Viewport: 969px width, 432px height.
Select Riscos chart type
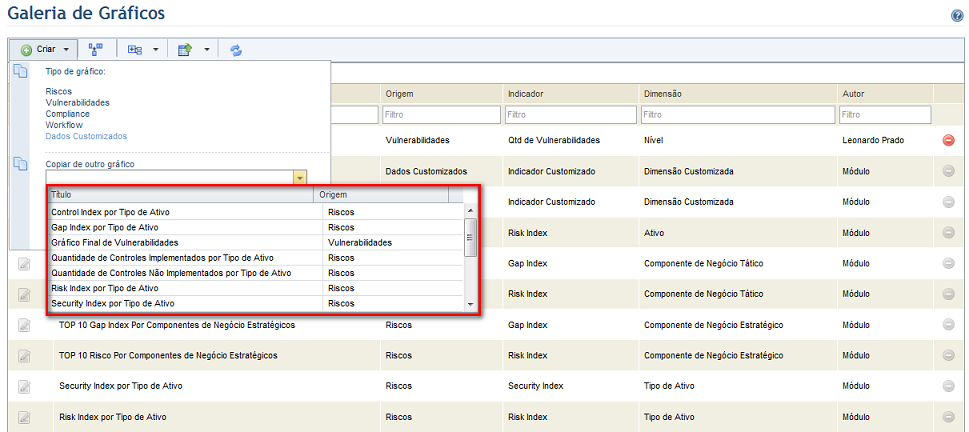point(59,91)
